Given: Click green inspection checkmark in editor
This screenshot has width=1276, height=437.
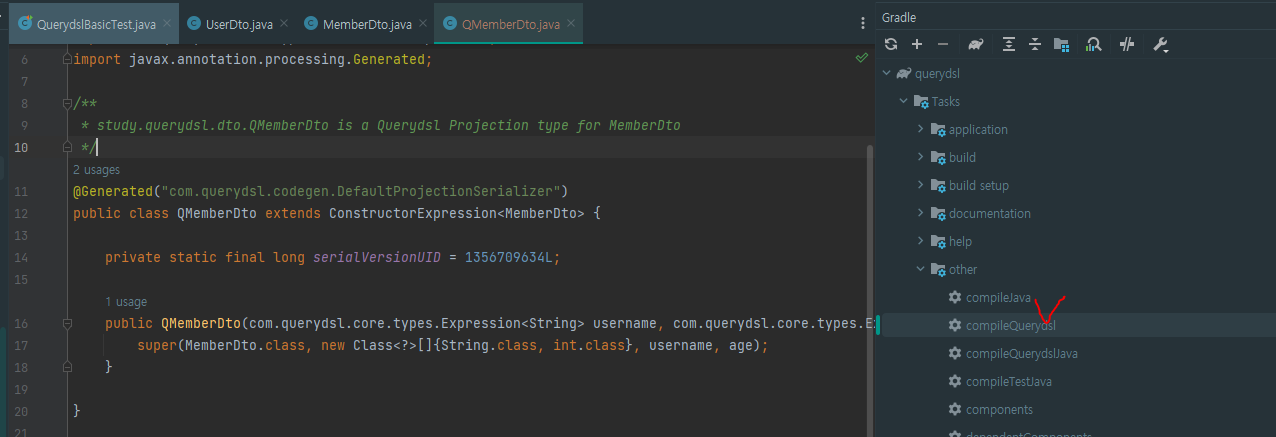Looking at the screenshot, I should [x=862, y=59].
